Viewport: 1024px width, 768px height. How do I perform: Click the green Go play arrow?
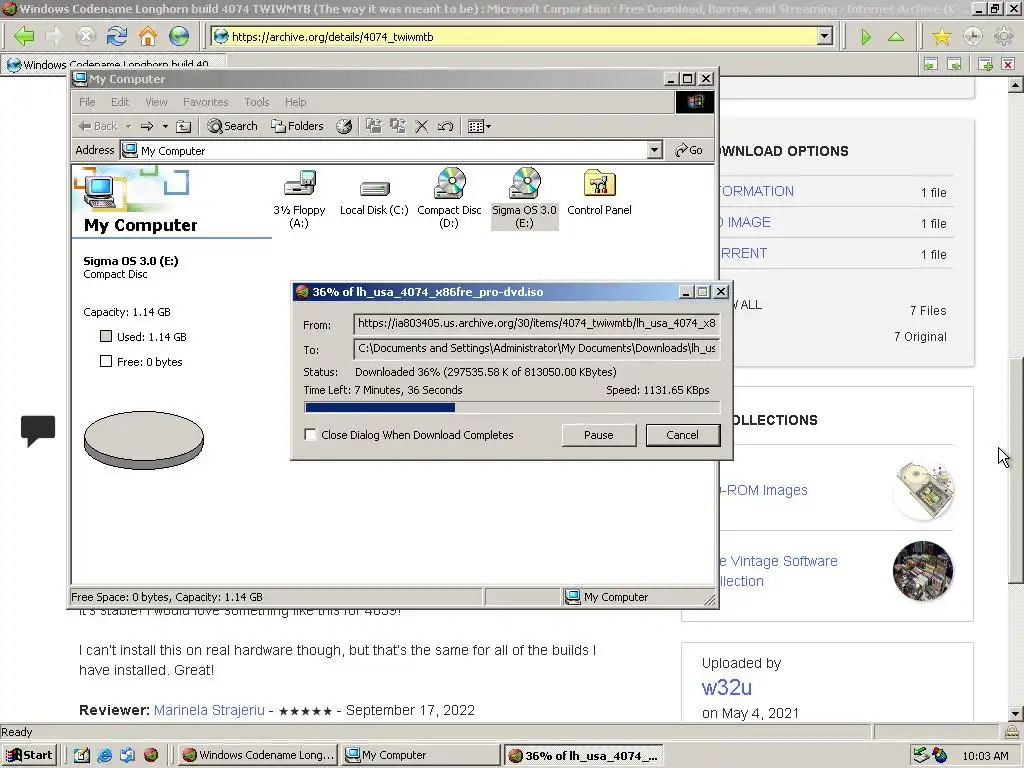click(x=866, y=37)
